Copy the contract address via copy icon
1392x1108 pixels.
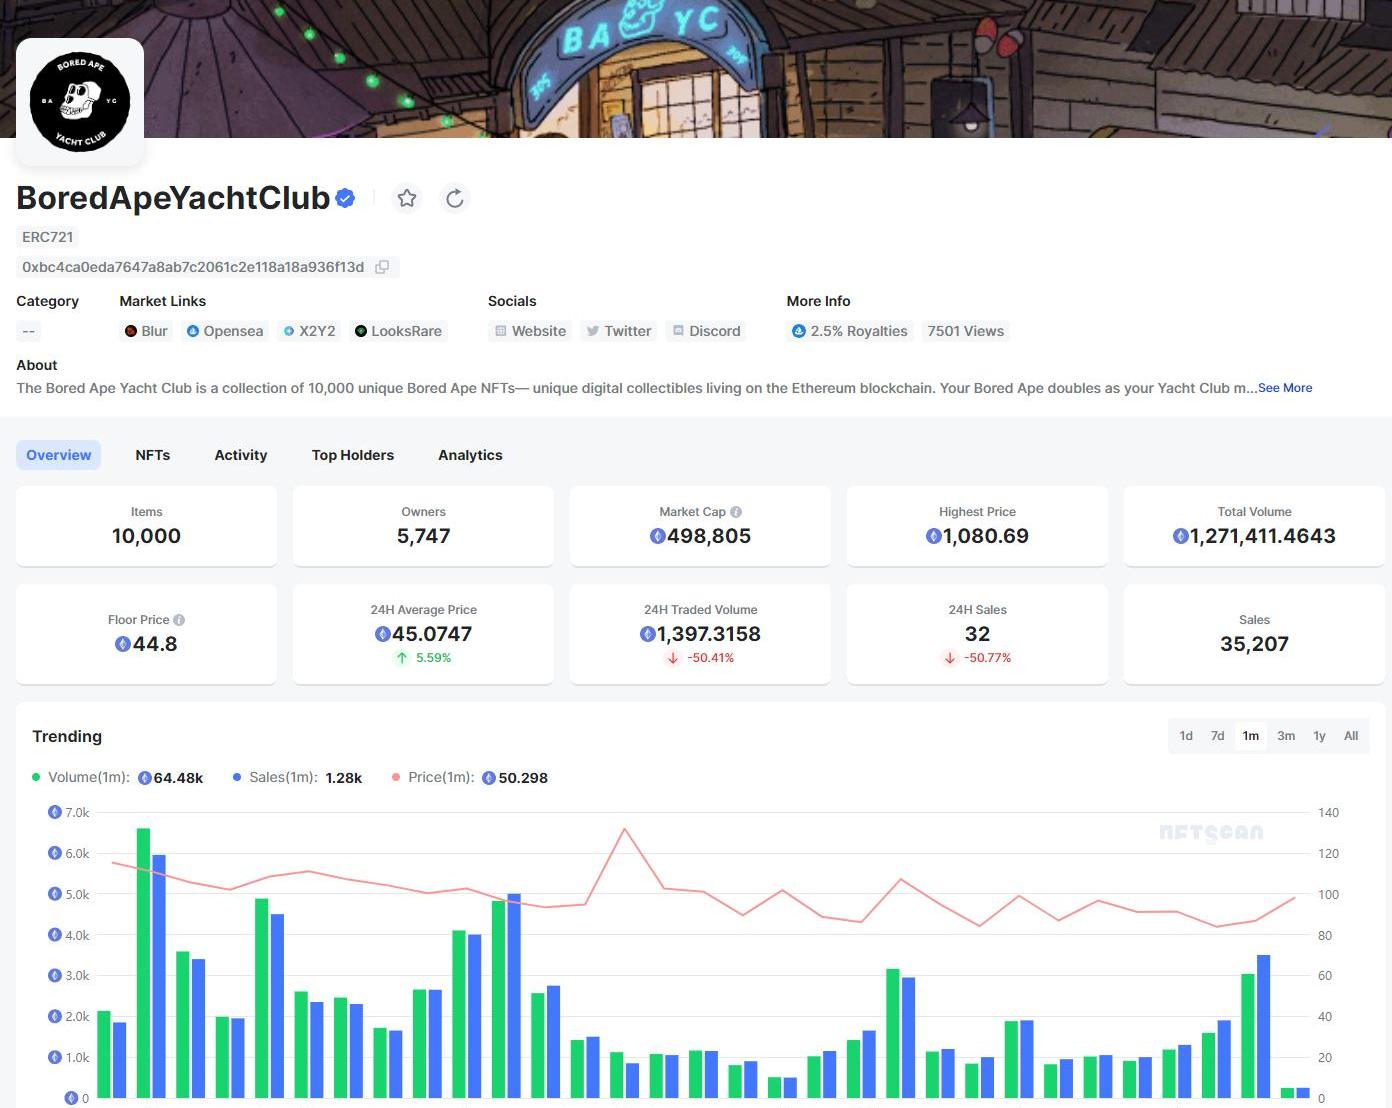(382, 267)
